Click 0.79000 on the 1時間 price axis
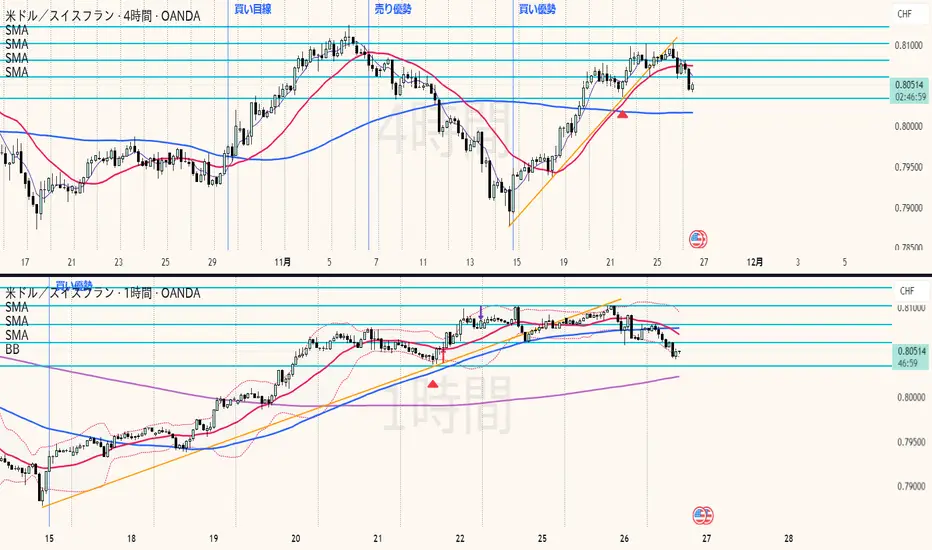This screenshot has height=550, width=932. pos(911,486)
